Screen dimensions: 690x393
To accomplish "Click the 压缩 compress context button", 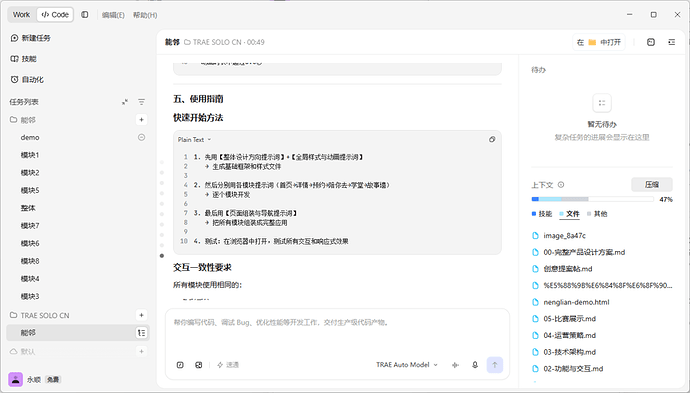I will point(652,184).
